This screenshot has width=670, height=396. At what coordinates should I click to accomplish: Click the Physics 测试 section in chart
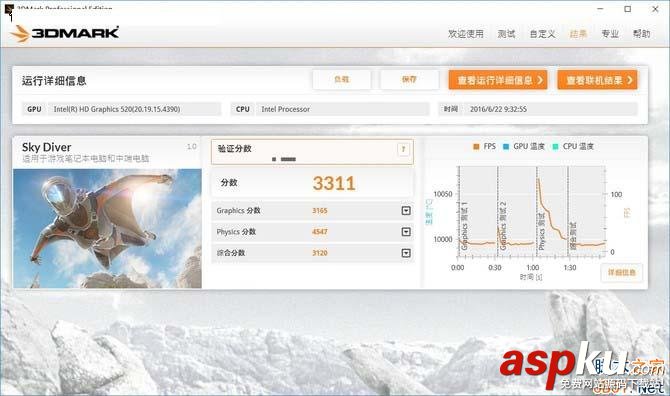pos(552,211)
